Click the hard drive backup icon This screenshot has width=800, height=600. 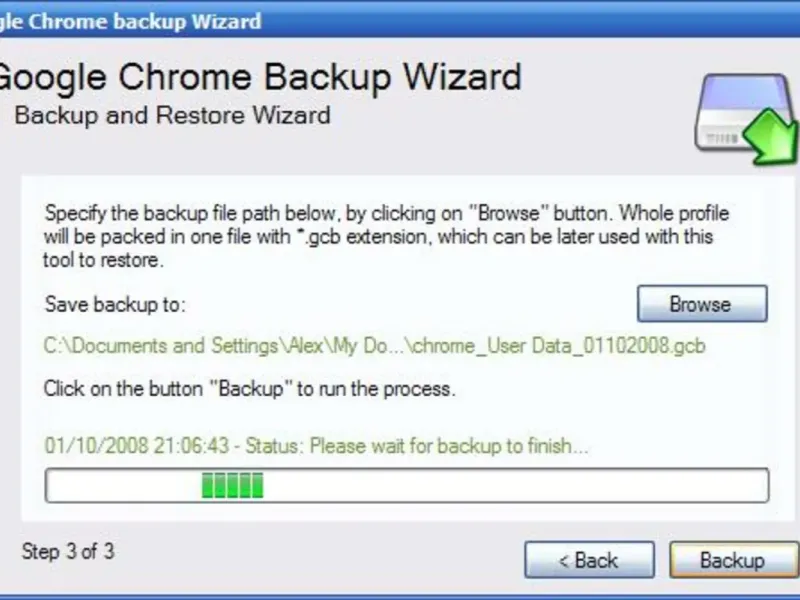(x=746, y=118)
